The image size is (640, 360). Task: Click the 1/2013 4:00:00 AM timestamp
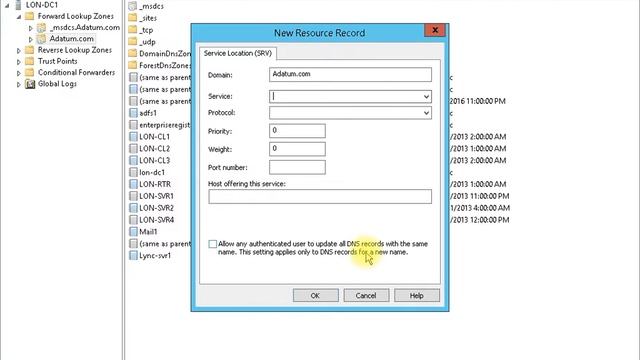[x=480, y=208]
